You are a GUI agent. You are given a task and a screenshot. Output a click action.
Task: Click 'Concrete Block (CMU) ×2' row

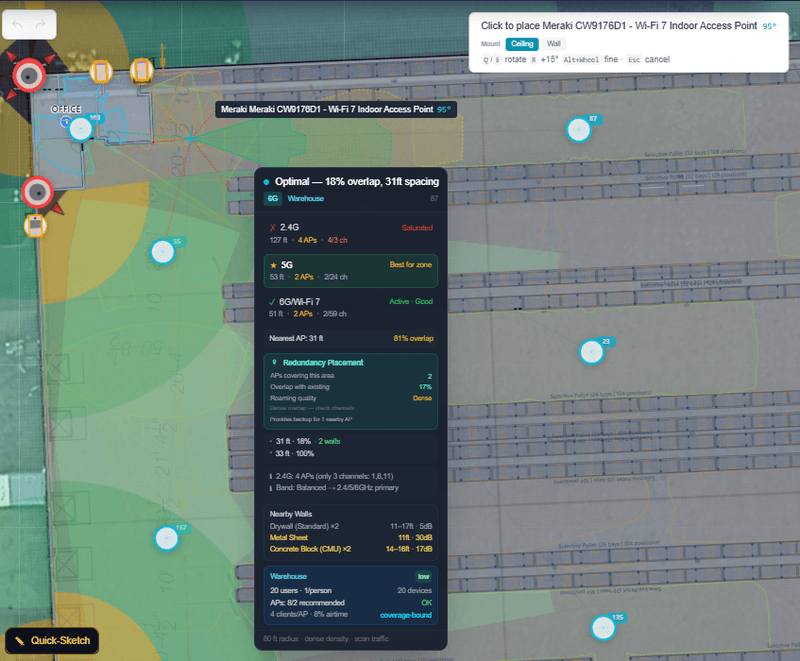351,549
